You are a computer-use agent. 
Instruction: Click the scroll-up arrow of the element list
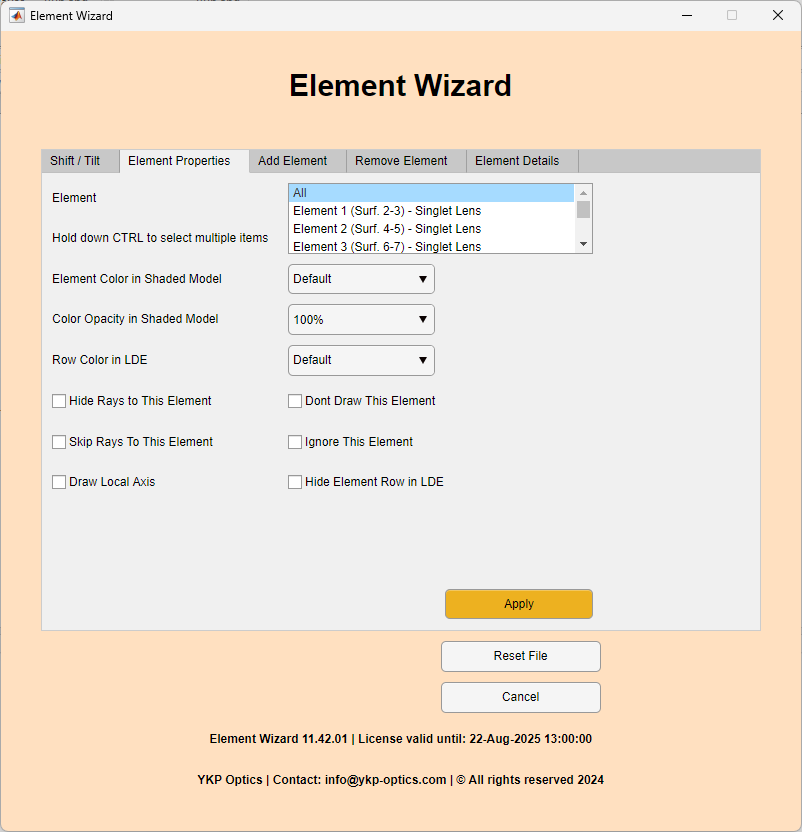[x=584, y=191]
